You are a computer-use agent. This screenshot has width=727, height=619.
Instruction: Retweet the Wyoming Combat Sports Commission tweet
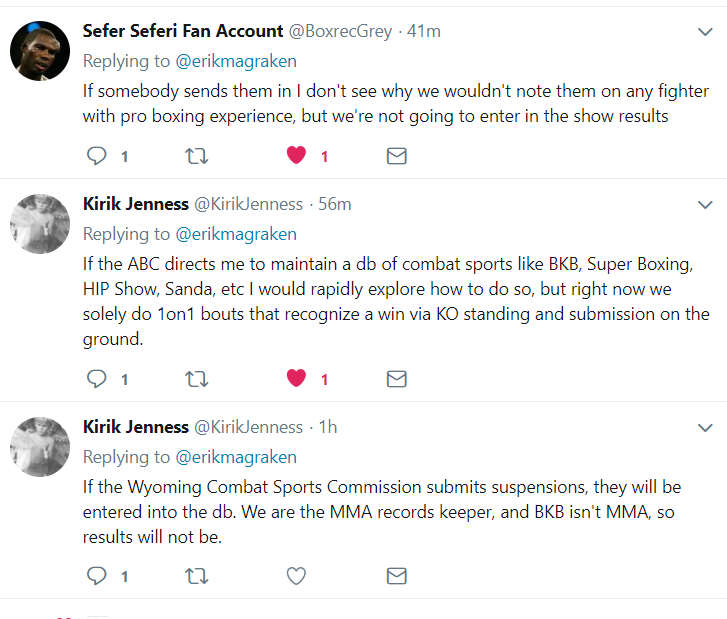coord(197,575)
